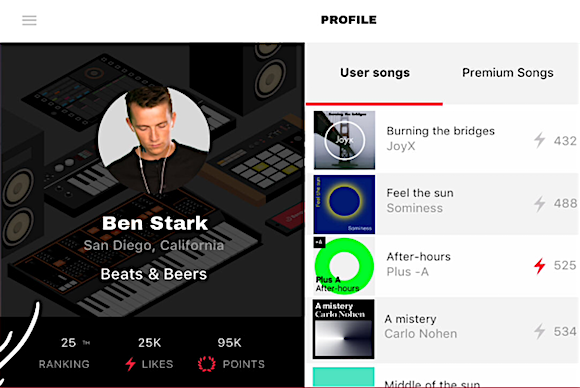The height and width of the screenshot is (388, 580).
Task: Select the Burning the bridges song title
Action: 440,131
